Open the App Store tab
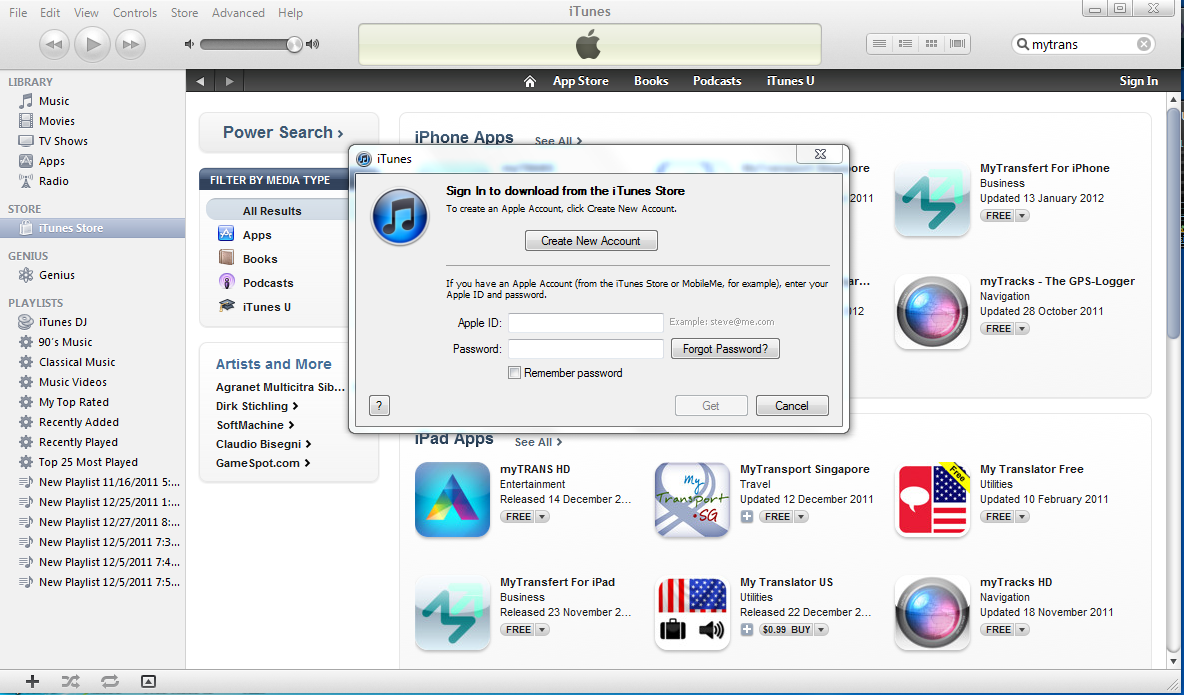The width and height of the screenshot is (1184, 695). click(580, 81)
